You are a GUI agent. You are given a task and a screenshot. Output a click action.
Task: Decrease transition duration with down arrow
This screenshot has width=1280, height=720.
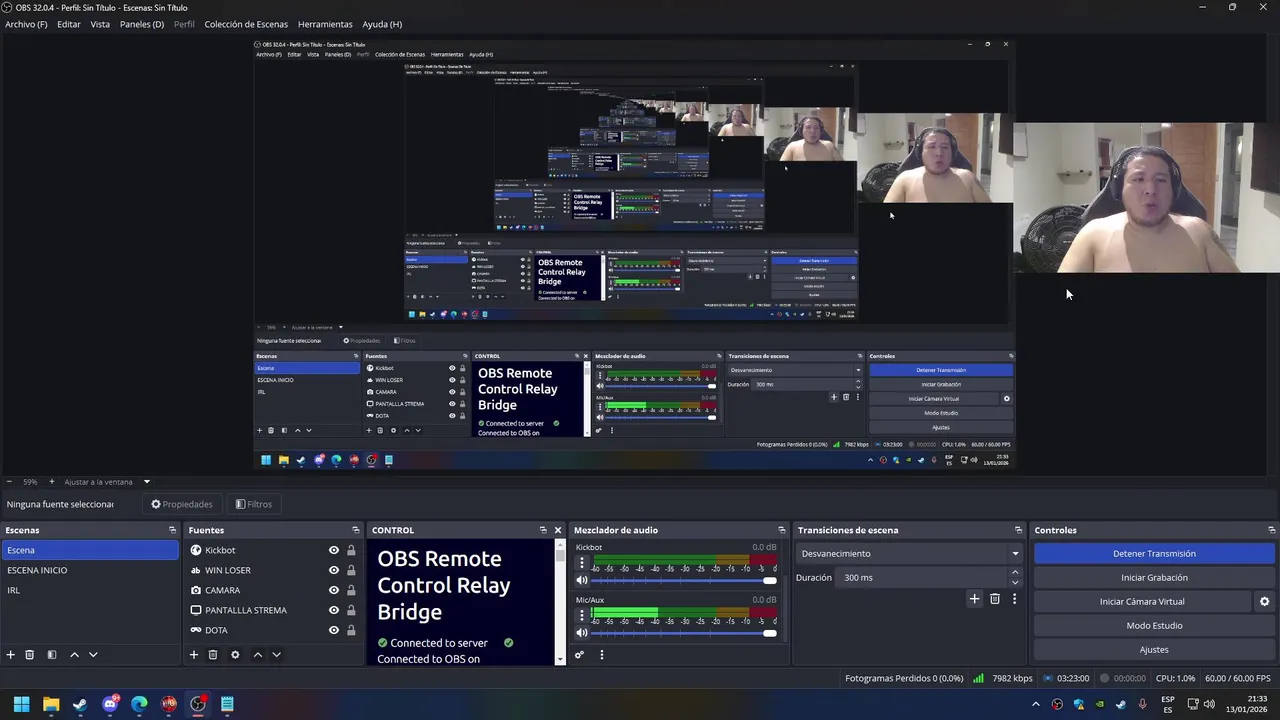1015,582
